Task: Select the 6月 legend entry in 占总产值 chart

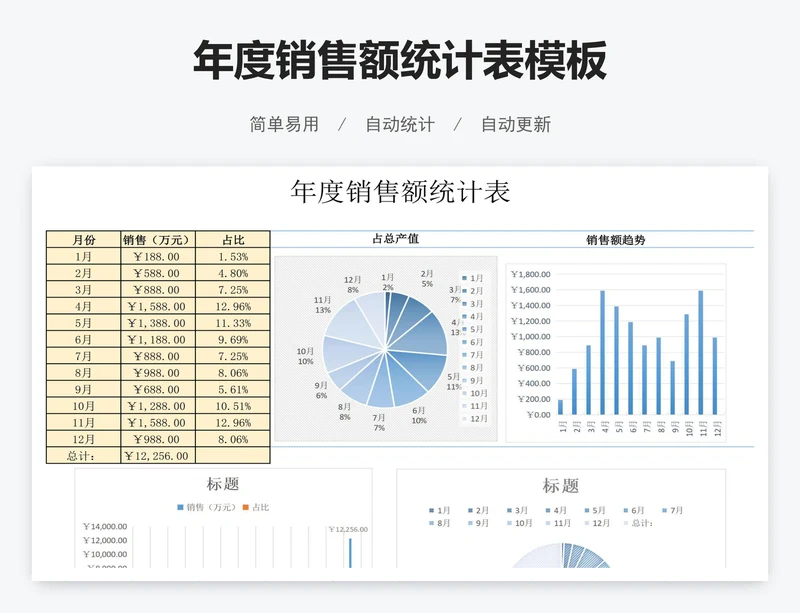Action: (472, 342)
